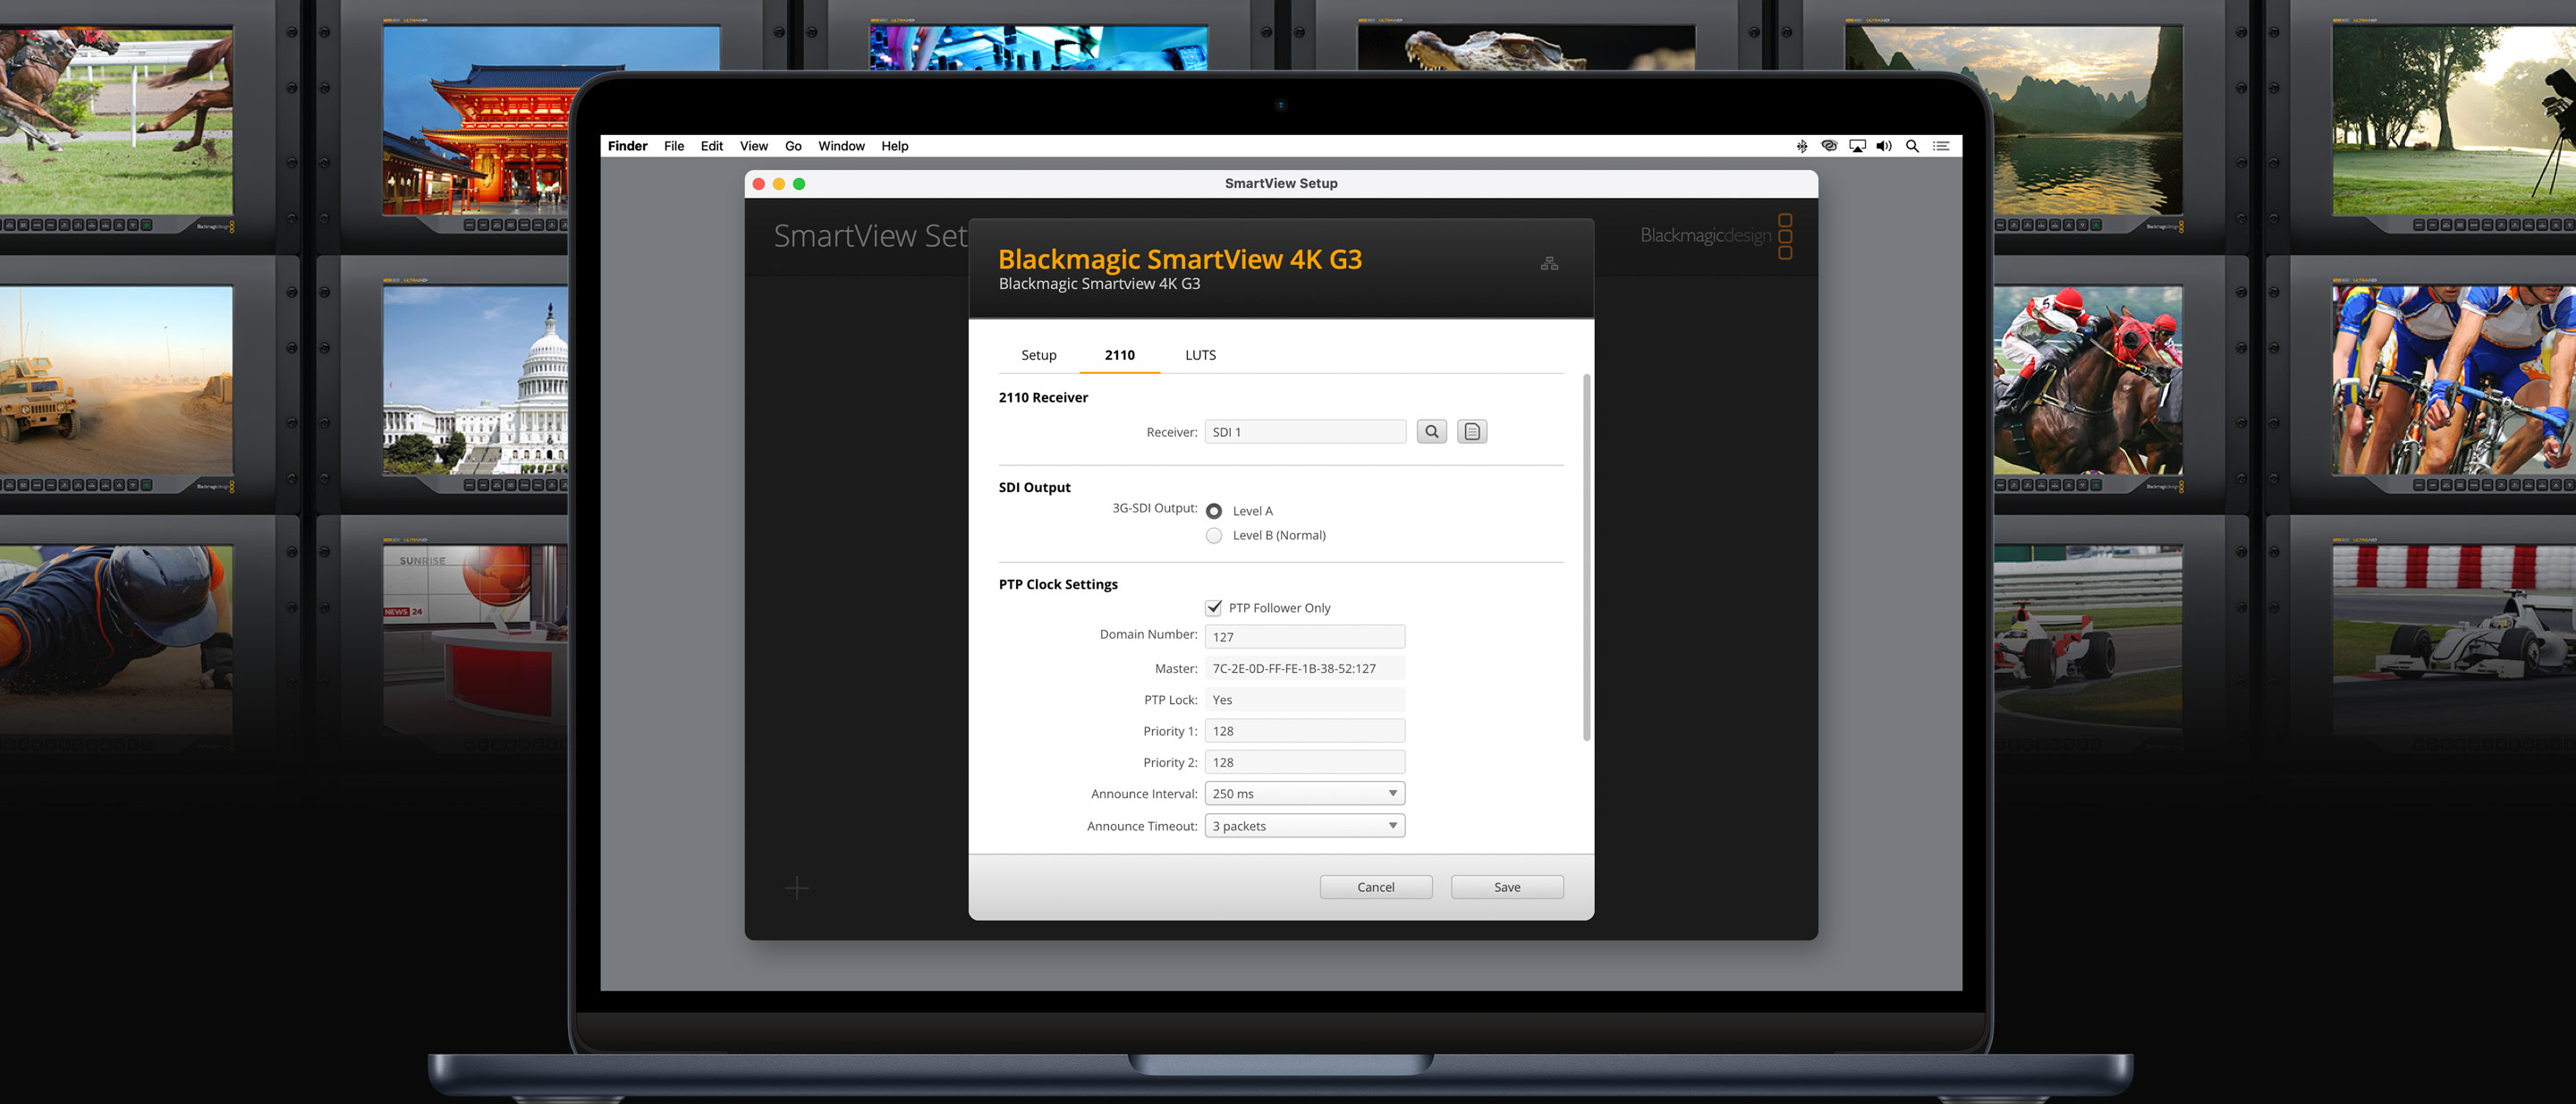Click the Save button
This screenshot has width=2576, height=1104.
pos(1507,887)
